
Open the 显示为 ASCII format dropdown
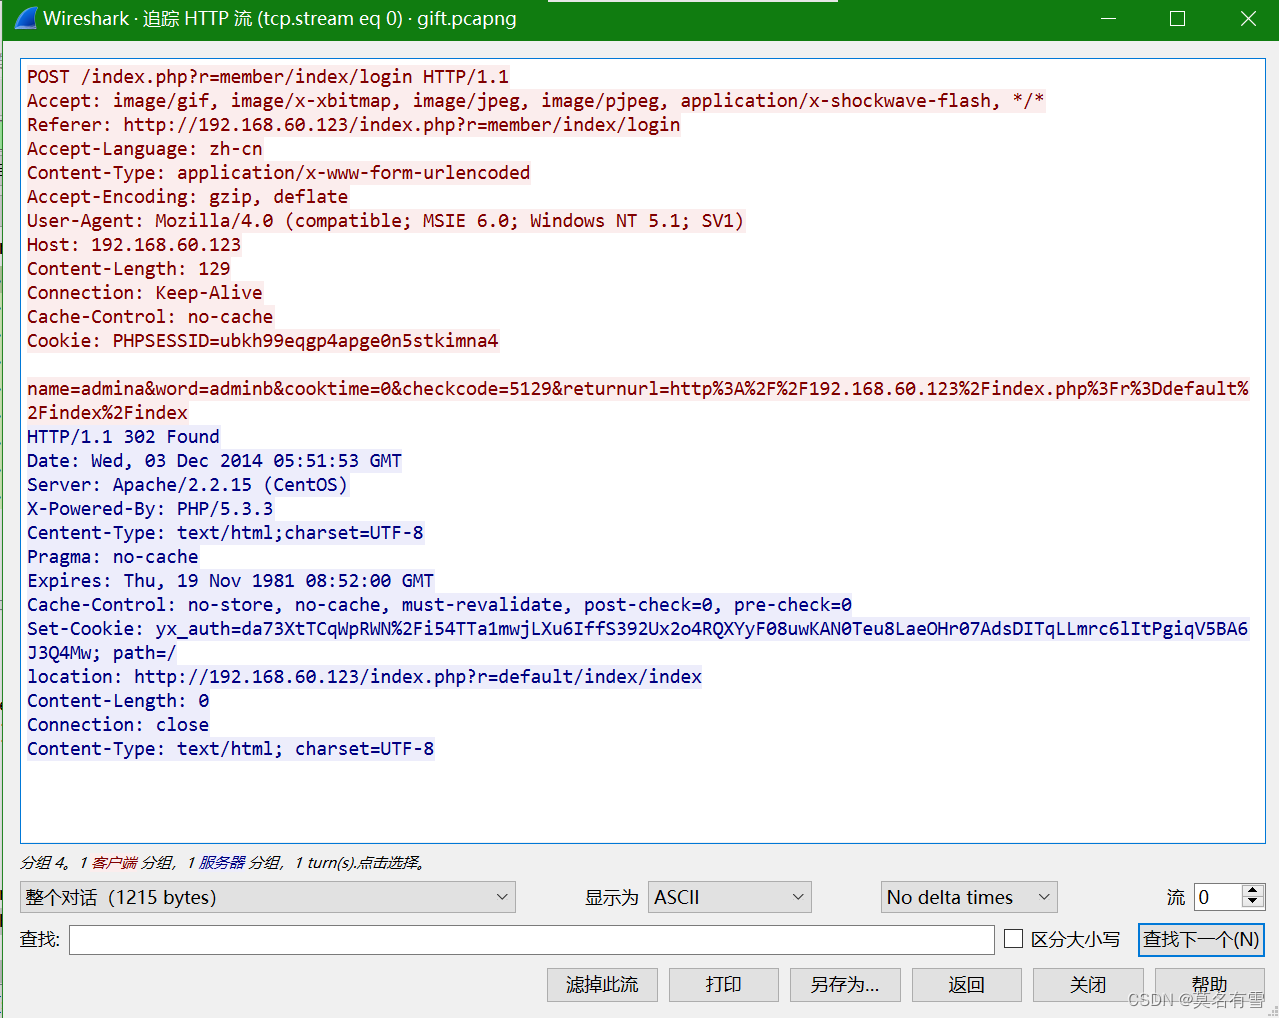tap(730, 897)
